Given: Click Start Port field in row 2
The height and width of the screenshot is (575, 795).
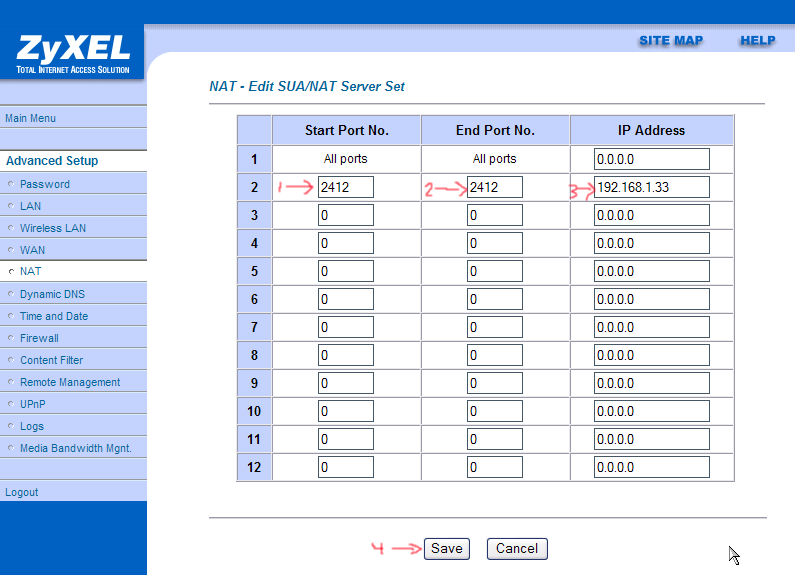Looking at the screenshot, I should [x=346, y=187].
